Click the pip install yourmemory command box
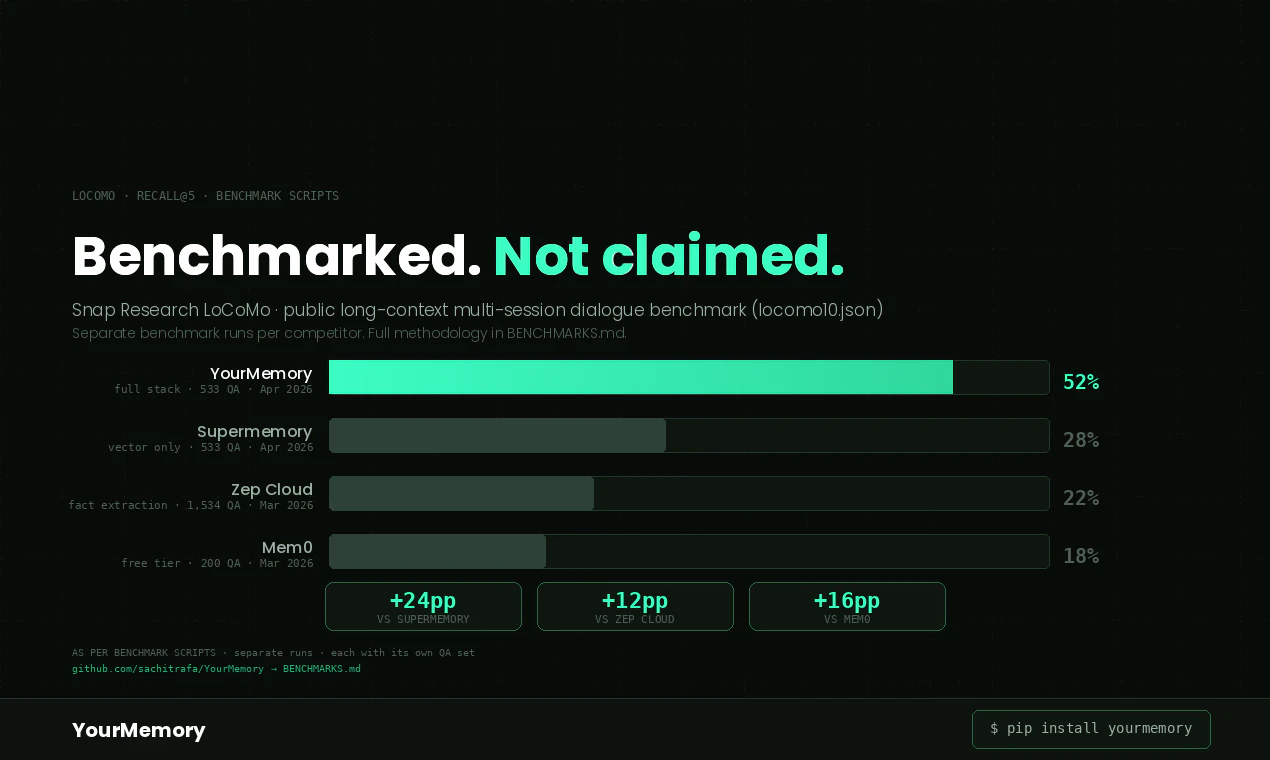 [x=1091, y=729]
